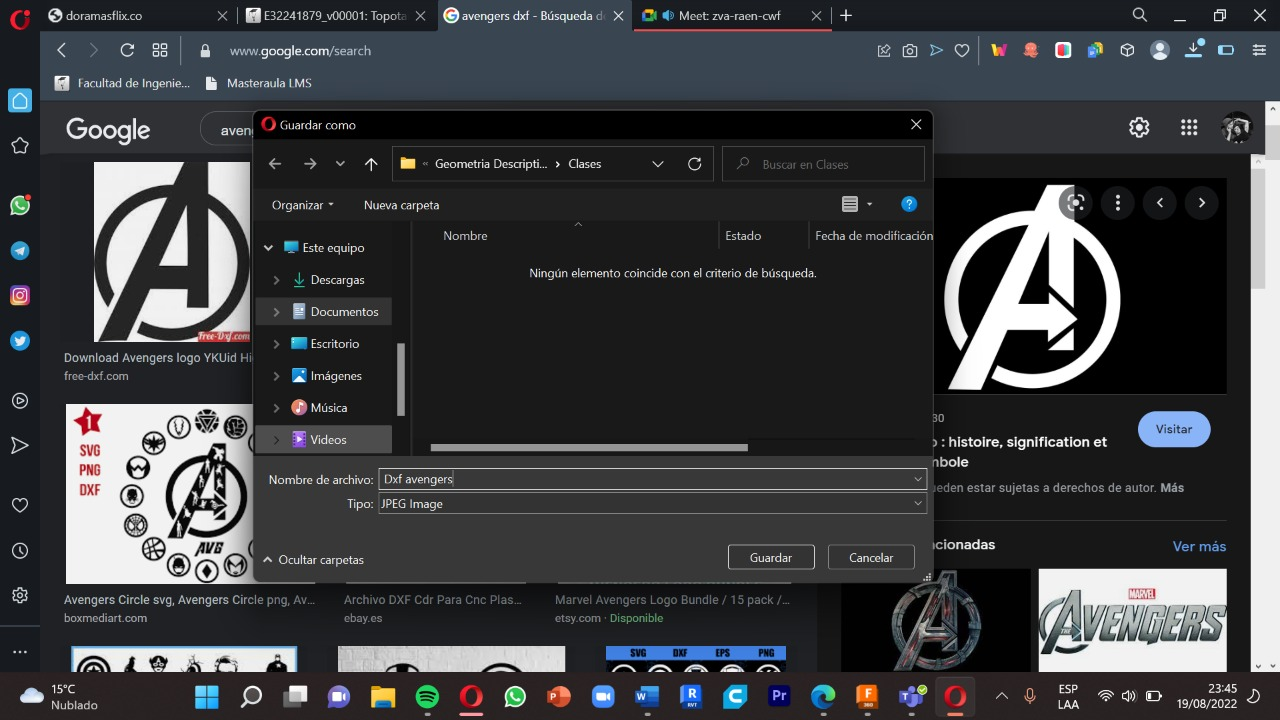Open Masteraula LMS bookmark
This screenshot has width=1280, height=720.
pos(258,83)
